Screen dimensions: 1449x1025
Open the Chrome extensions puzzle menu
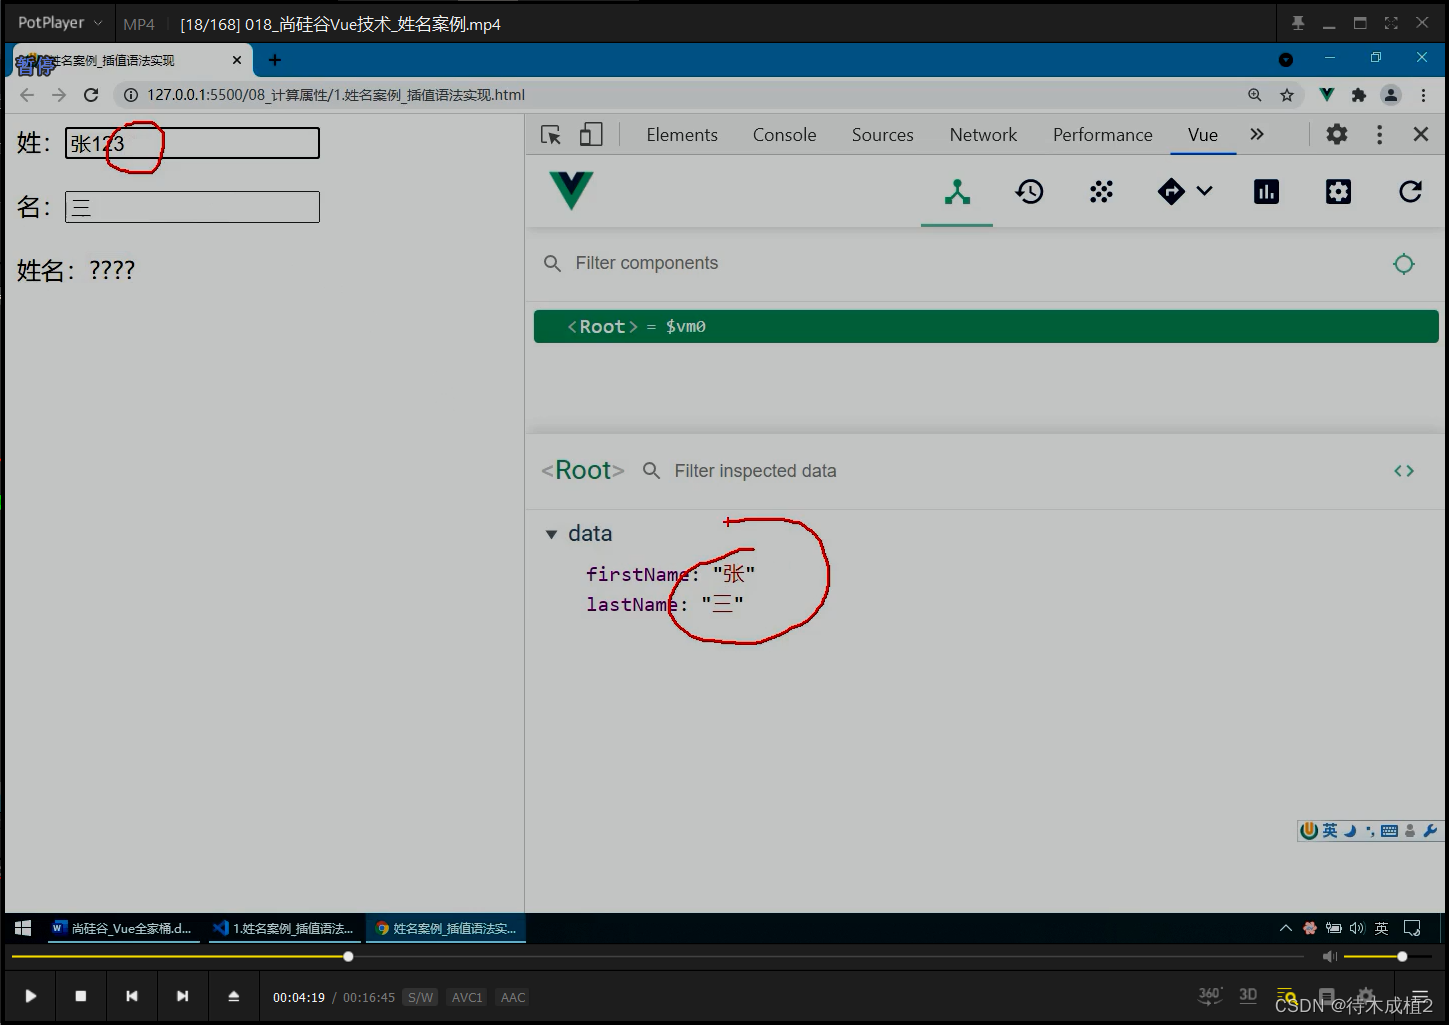pyautogui.click(x=1358, y=95)
